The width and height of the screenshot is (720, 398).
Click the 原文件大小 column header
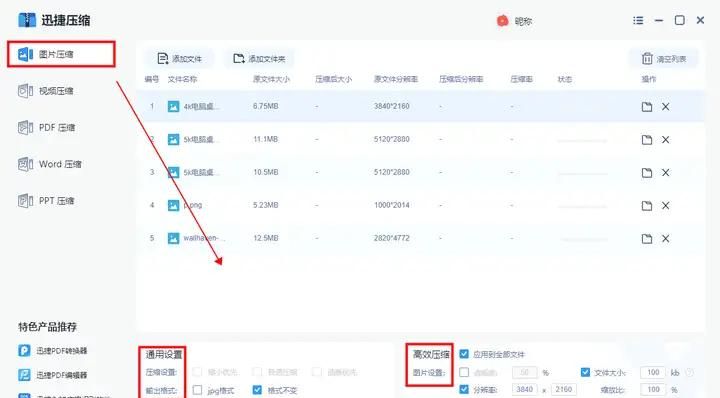click(x=271, y=79)
